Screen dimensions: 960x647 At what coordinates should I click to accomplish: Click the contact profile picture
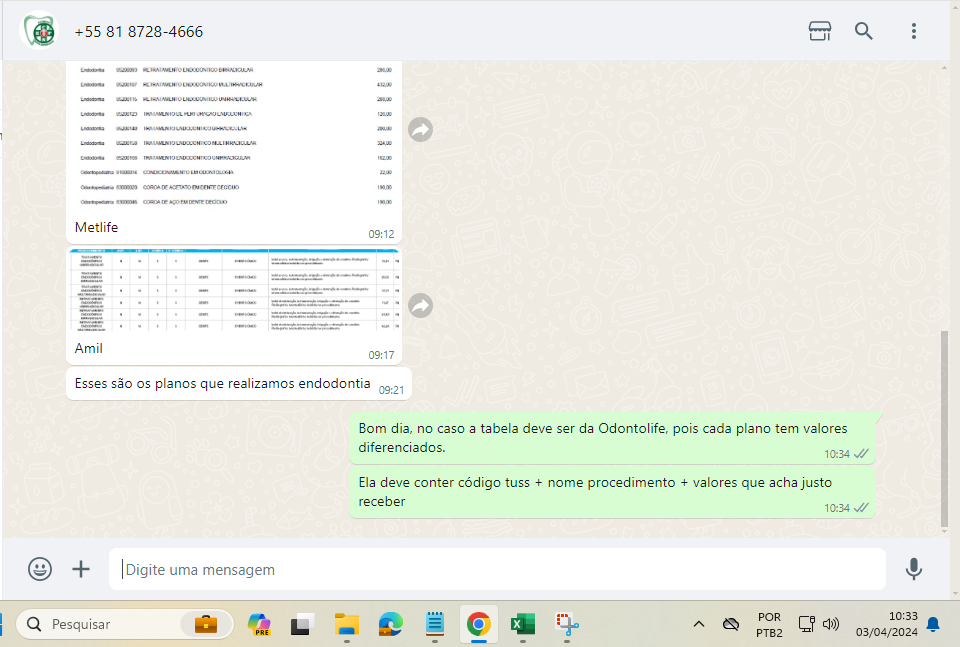point(41,31)
